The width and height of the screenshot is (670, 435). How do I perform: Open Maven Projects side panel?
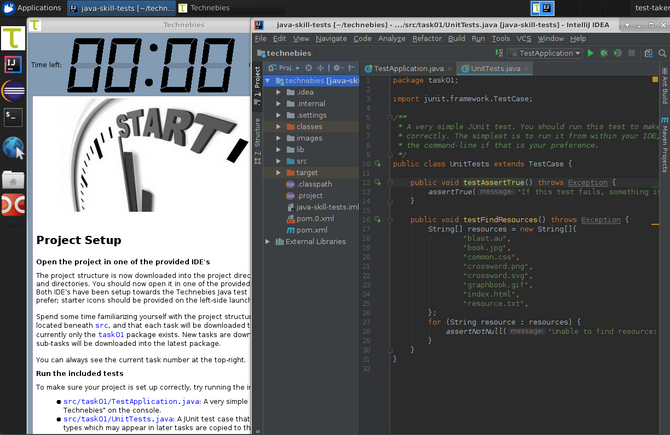point(664,145)
